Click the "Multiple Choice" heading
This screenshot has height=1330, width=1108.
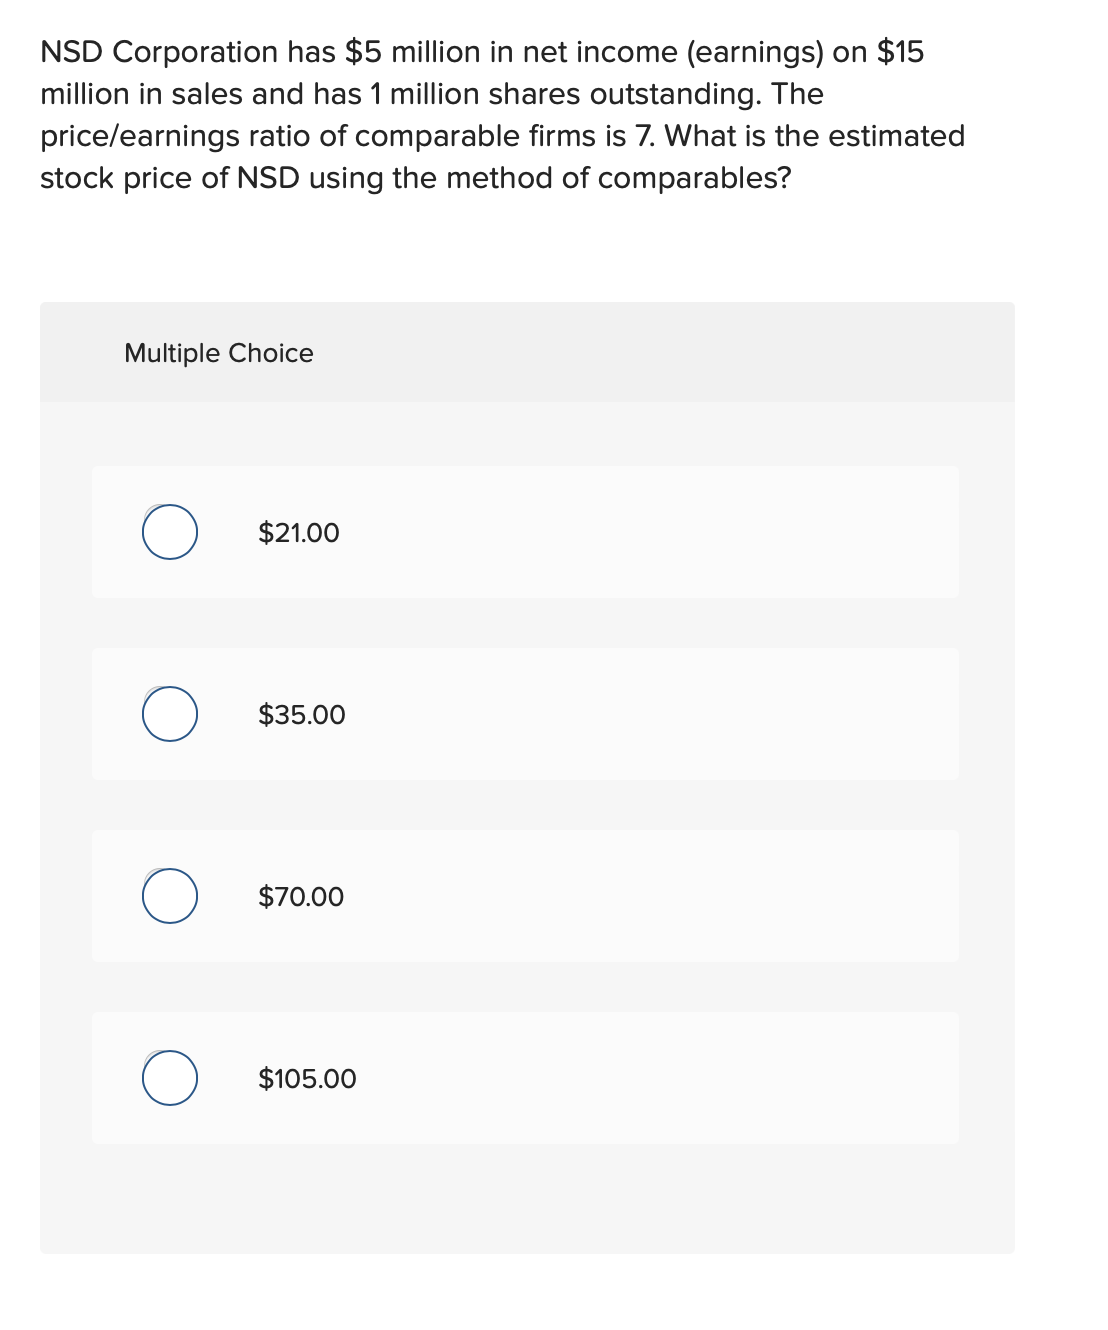[x=219, y=353]
